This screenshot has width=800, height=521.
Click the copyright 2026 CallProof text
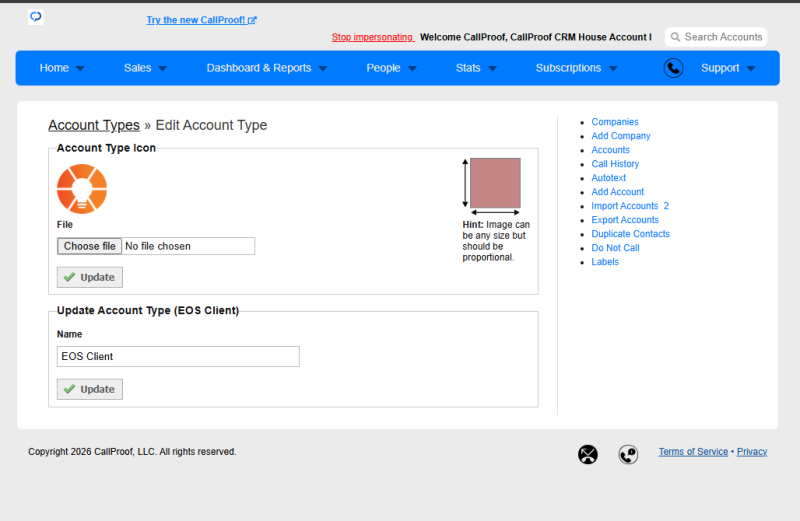tap(132, 452)
